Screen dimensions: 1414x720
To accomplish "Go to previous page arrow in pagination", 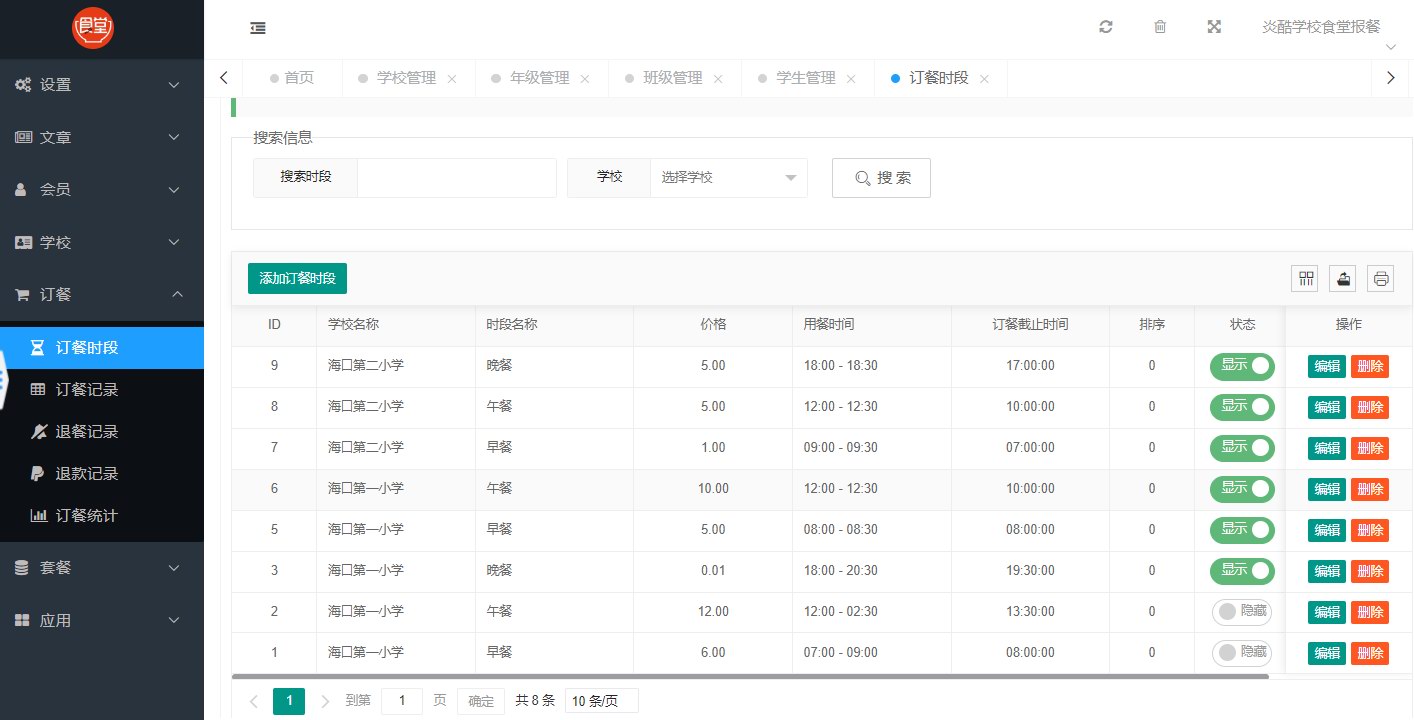I will click(x=254, y=701).
